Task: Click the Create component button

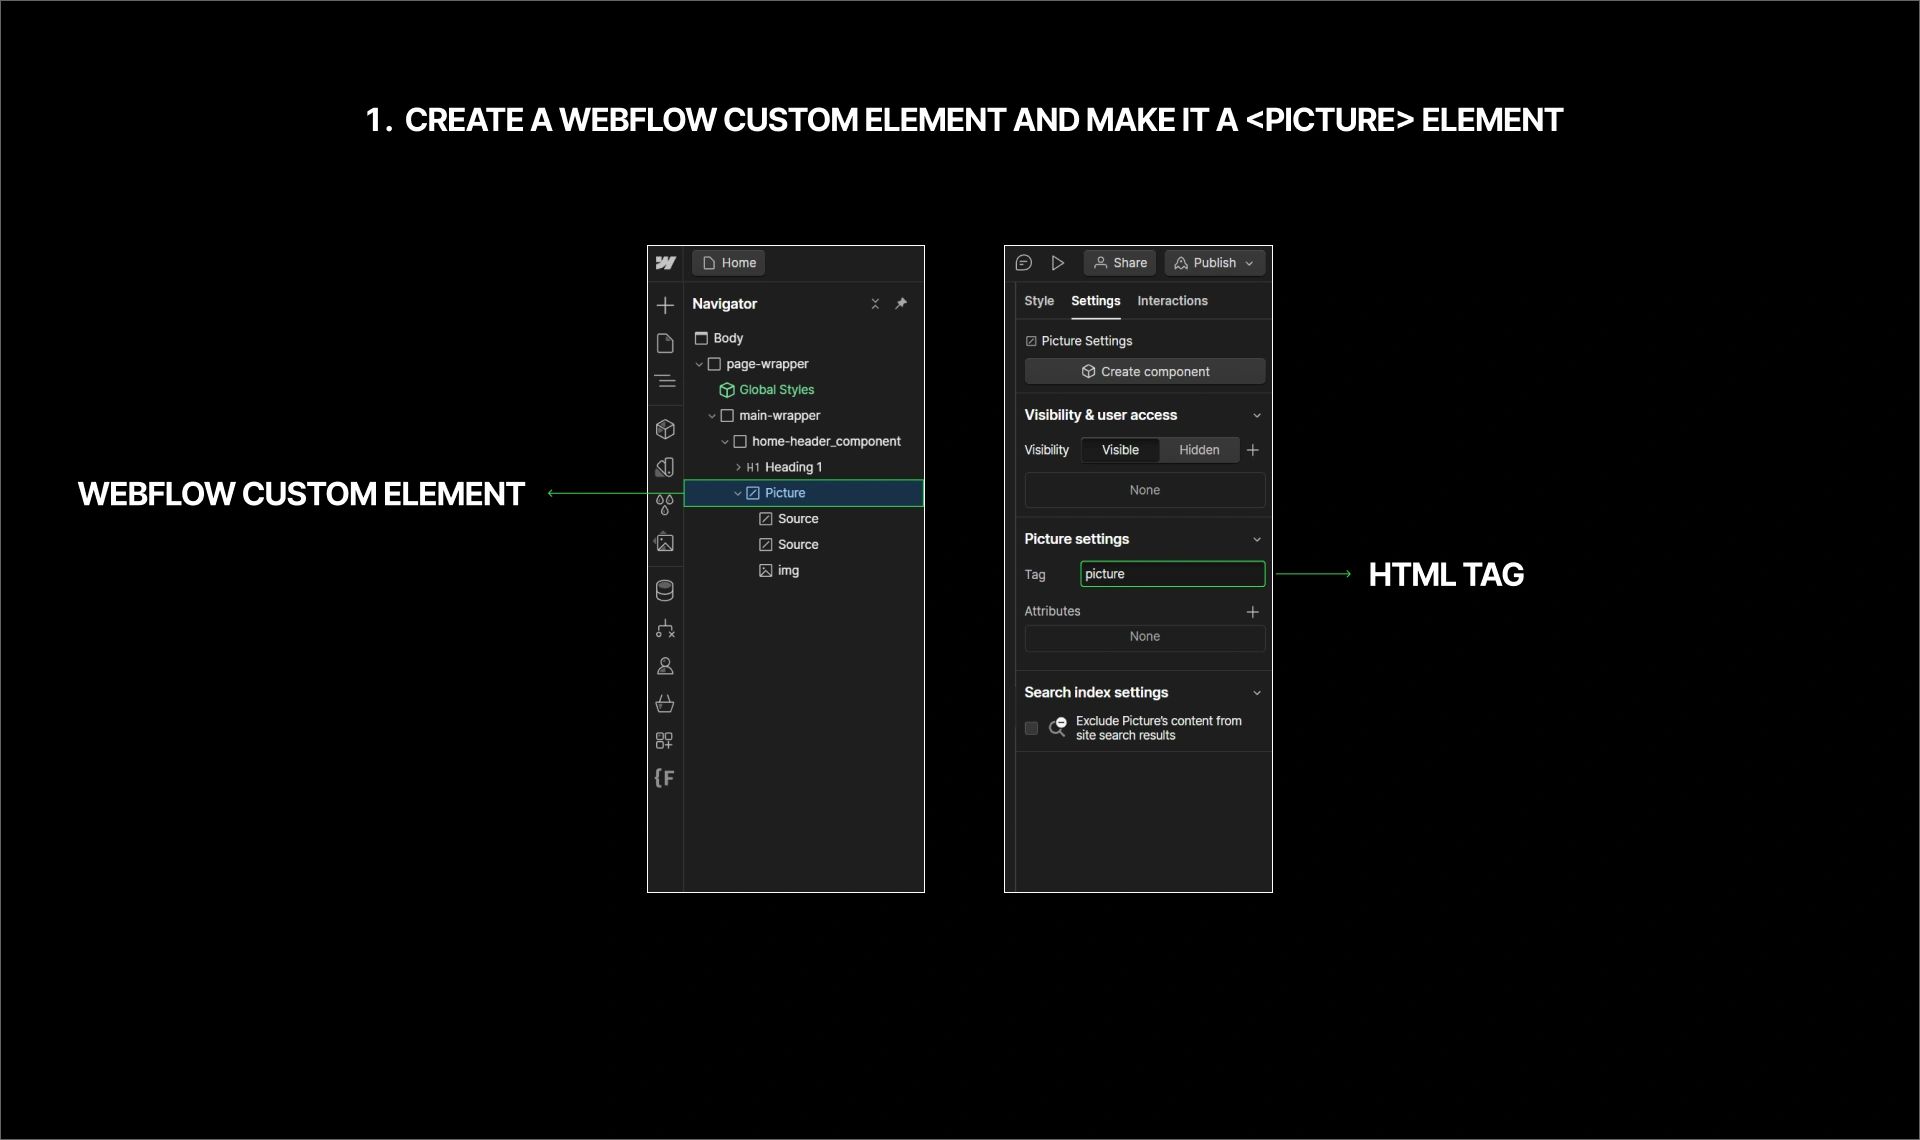Action: click(1144, 371)
